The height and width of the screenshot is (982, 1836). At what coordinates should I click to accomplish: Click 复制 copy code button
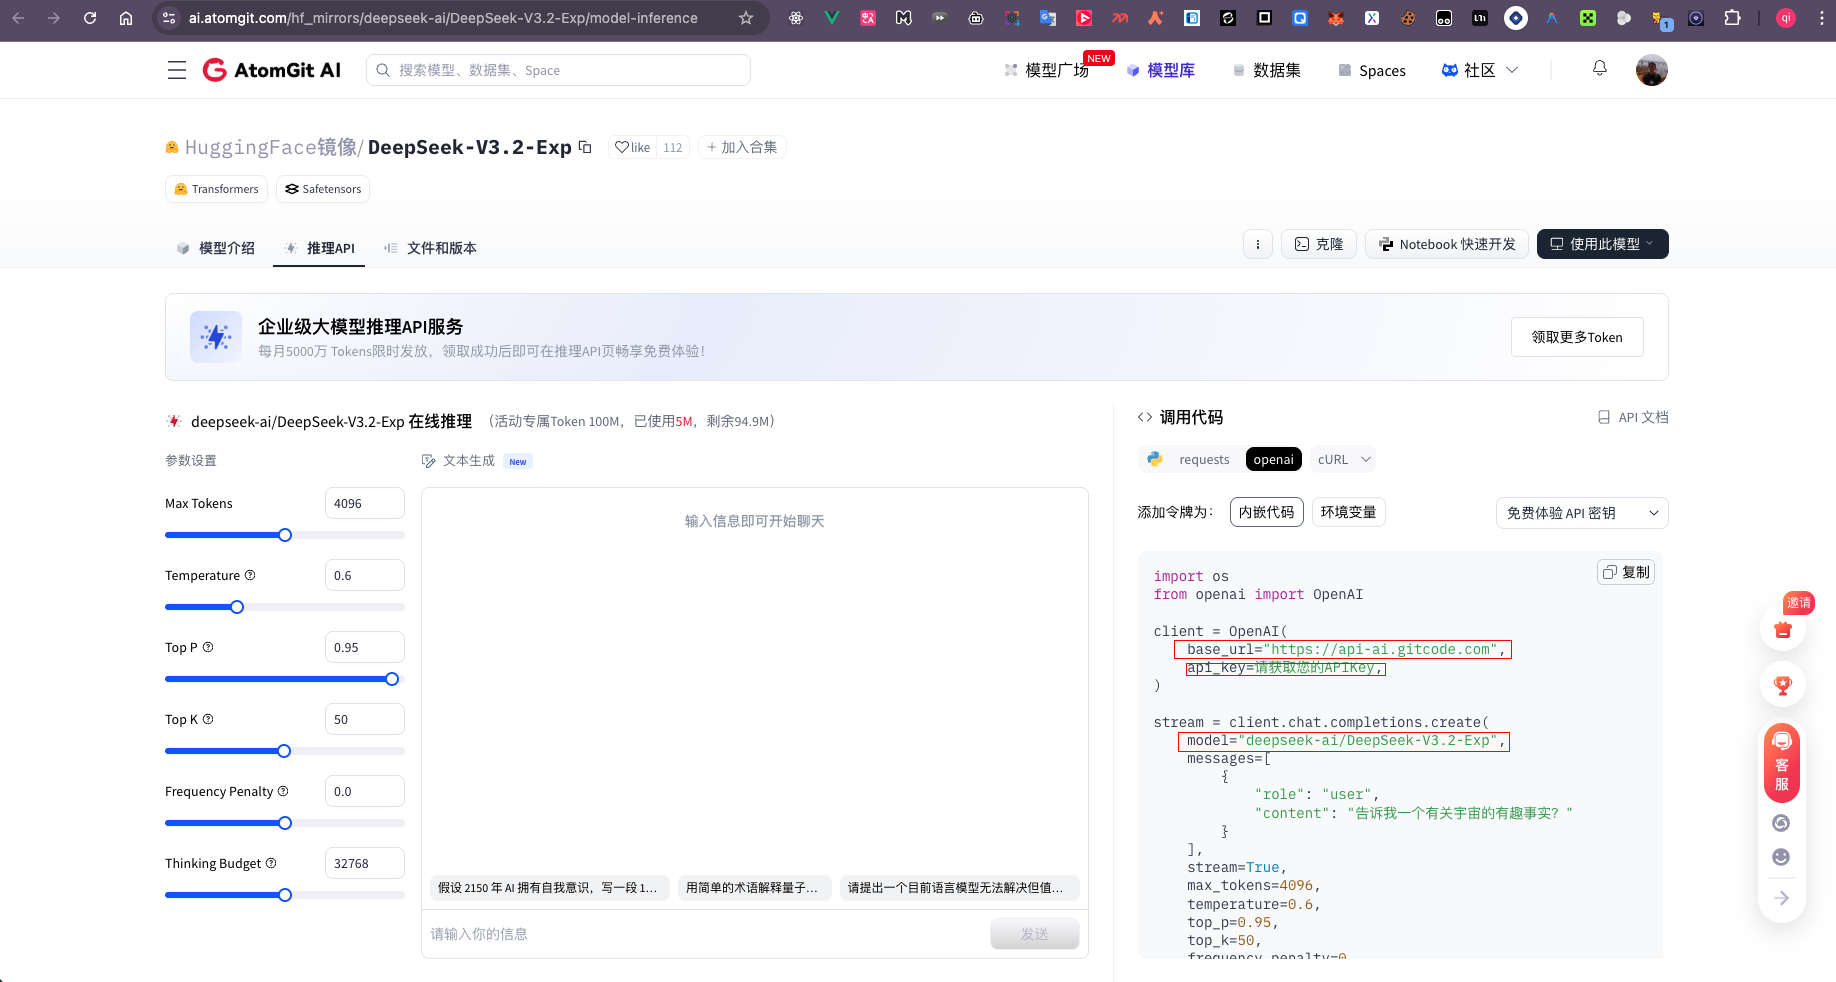click(x=1626, y=572)
